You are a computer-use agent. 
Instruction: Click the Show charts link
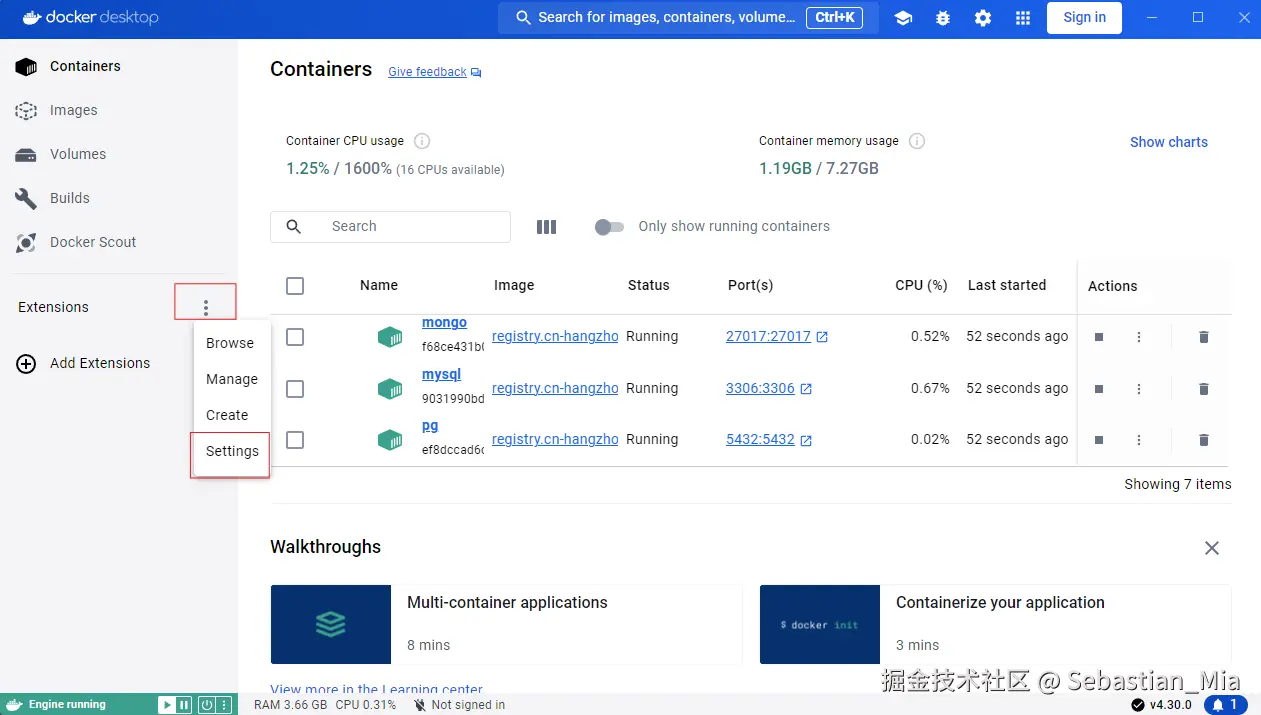[x=1169, y=142]
